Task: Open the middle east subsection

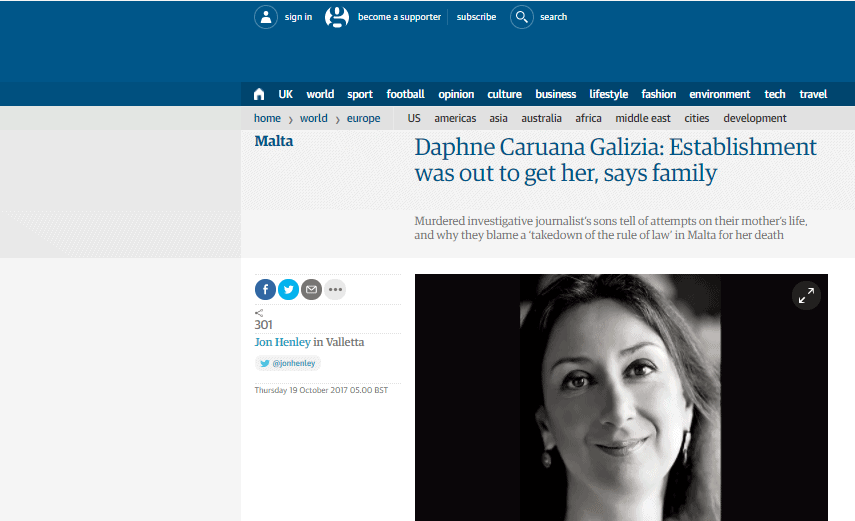Action: coord(643,118)
